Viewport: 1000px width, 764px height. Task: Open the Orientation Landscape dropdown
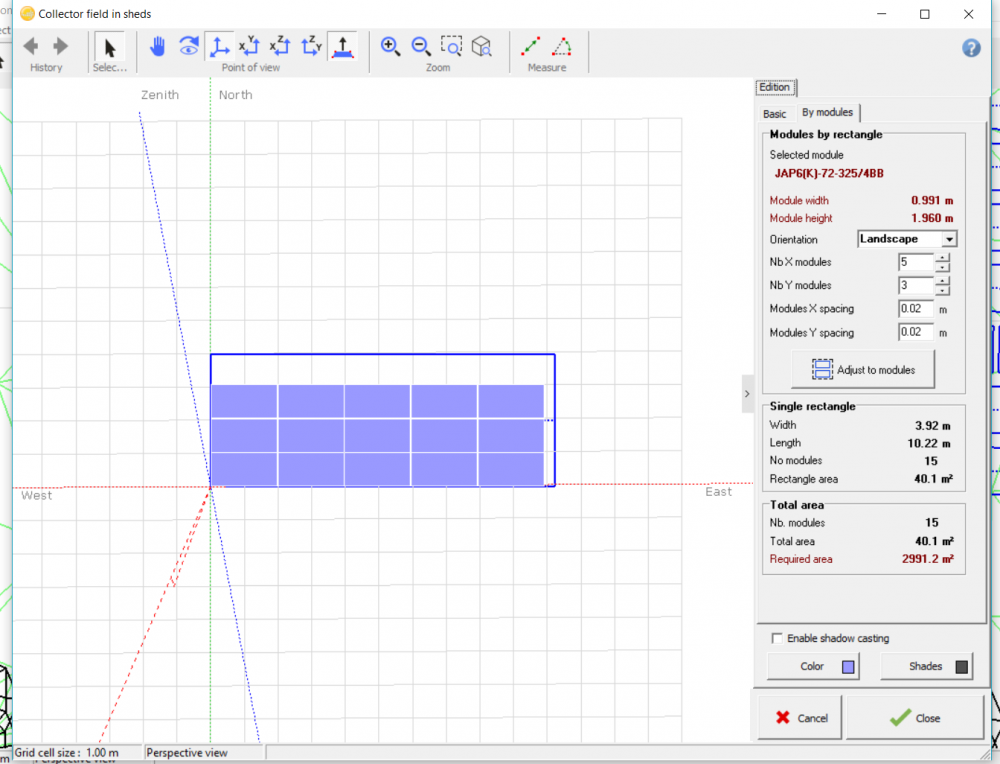[x=949, y=239]
